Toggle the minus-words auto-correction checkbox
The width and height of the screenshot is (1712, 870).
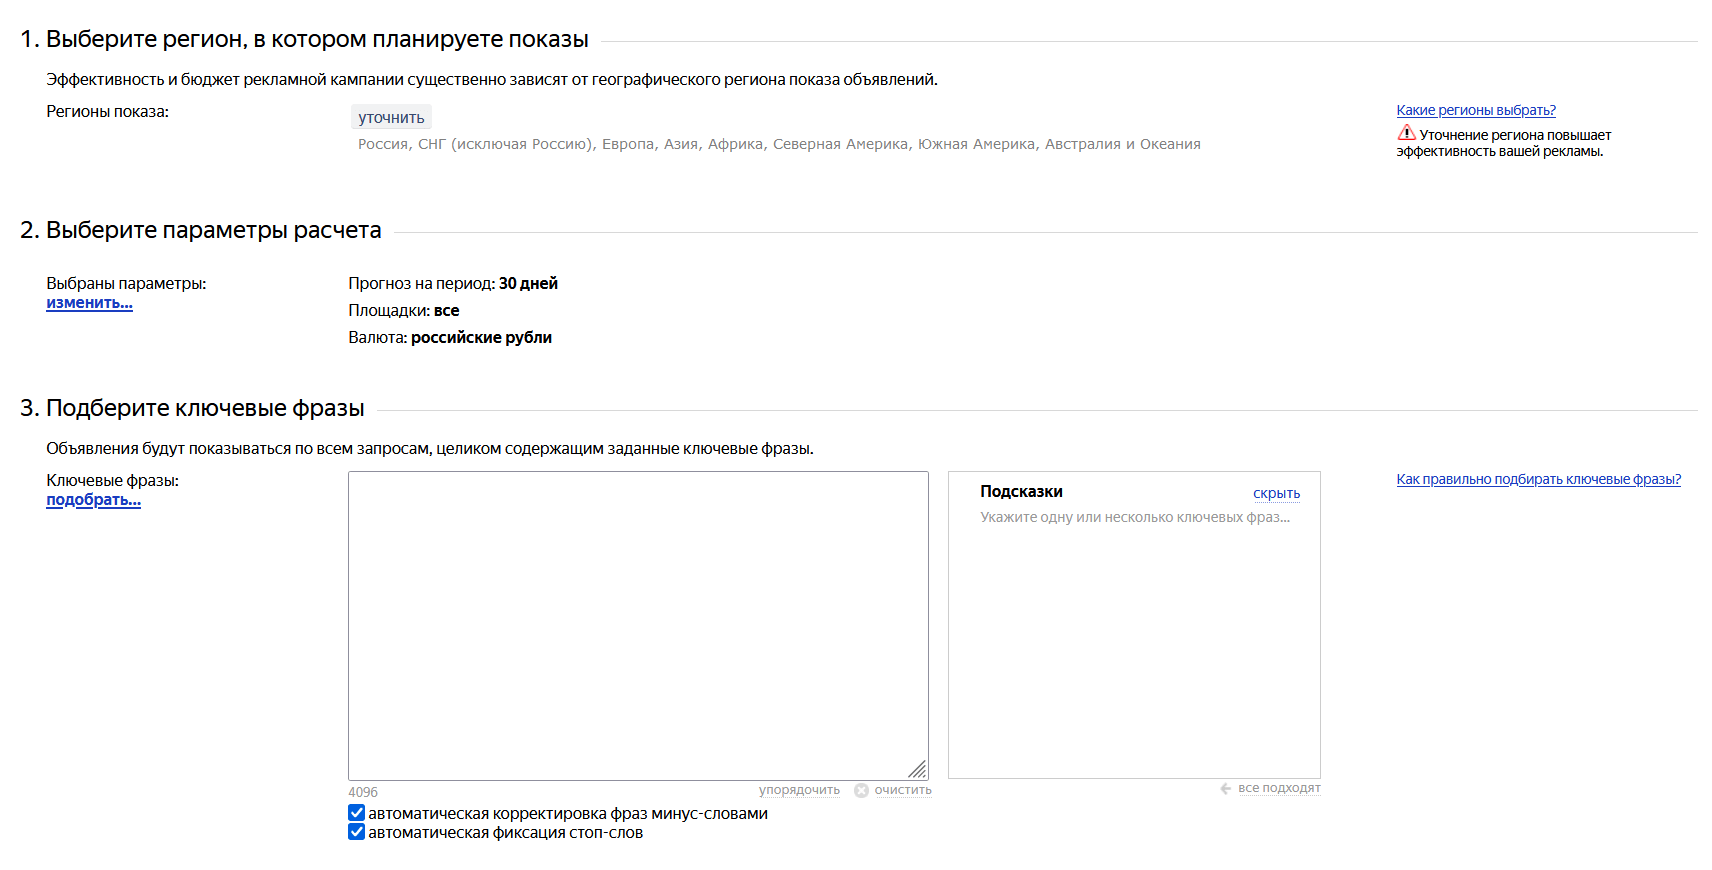click(x=356, y=813)
